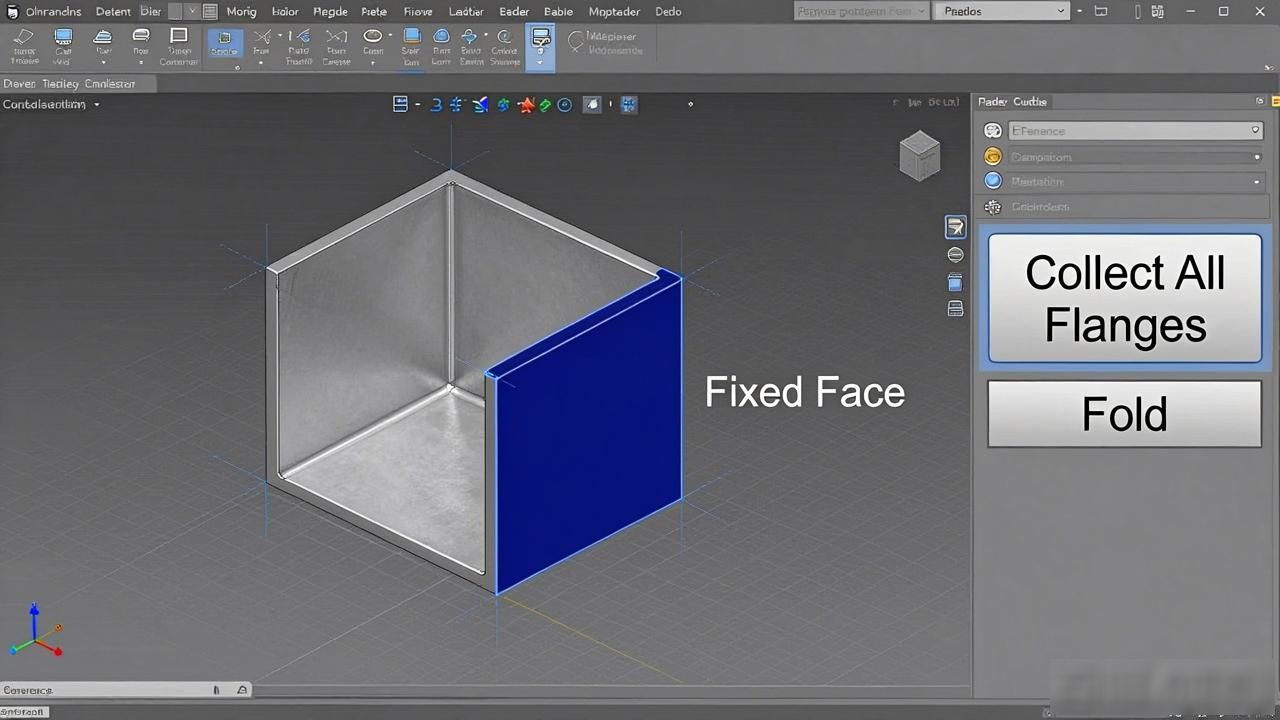Toggle the highlighted top icon on viewport edge

(955, 227)
